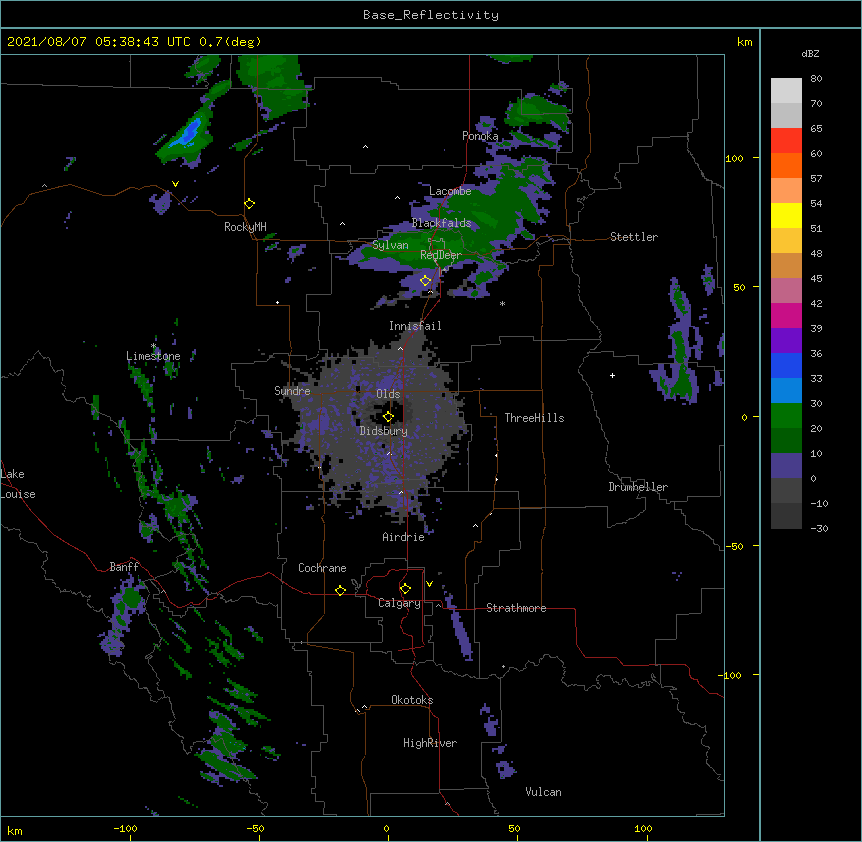
Task: Click the Lacombe label
Action: point(450,191)
